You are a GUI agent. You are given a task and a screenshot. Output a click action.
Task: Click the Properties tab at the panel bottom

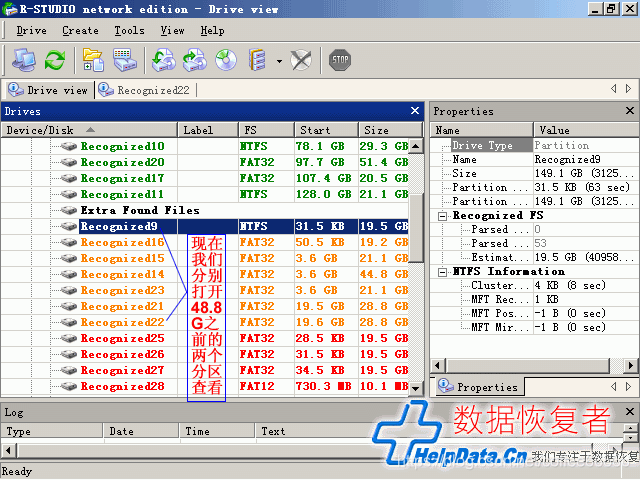[478, 387]
